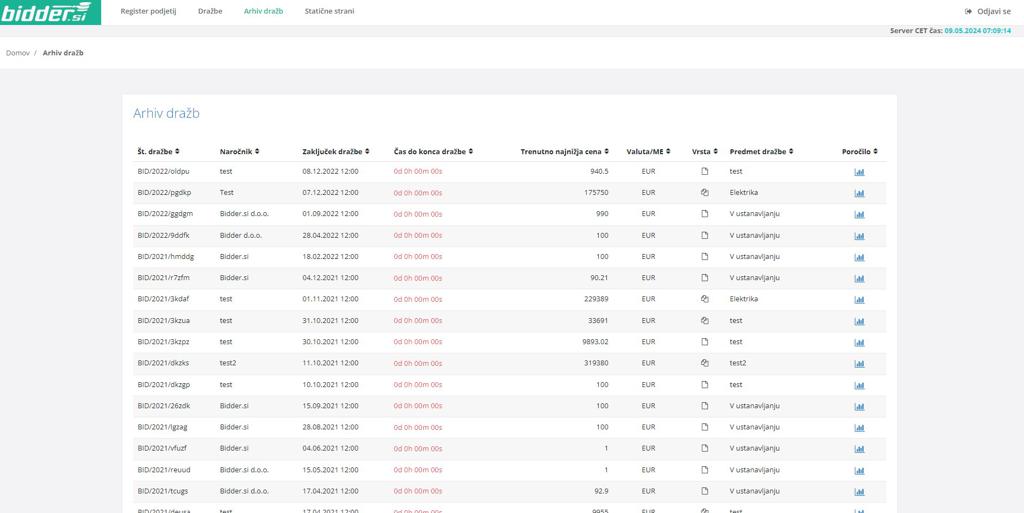Viewport: 1024px width, 513px height.
Task: Open report chart for BID/2021/vfuzf
Action: (859, 449)
